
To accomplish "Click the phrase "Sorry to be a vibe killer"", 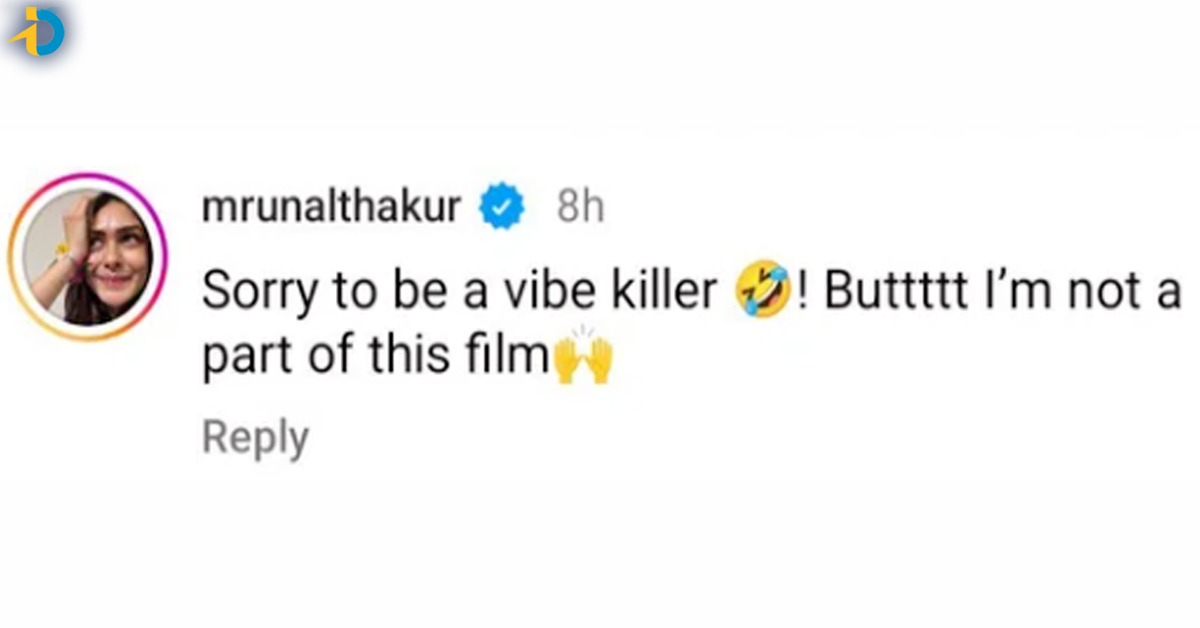I will 459,291.
